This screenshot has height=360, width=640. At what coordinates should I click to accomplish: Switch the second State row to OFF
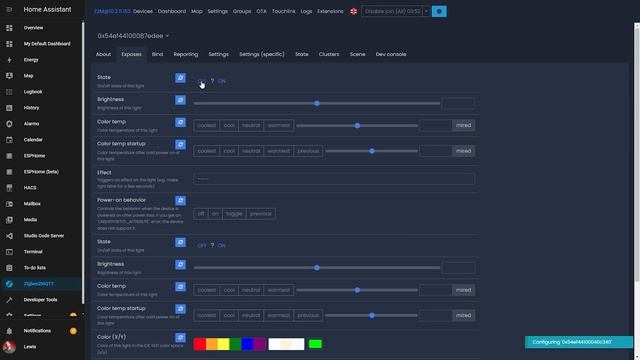tap(202, 245)
